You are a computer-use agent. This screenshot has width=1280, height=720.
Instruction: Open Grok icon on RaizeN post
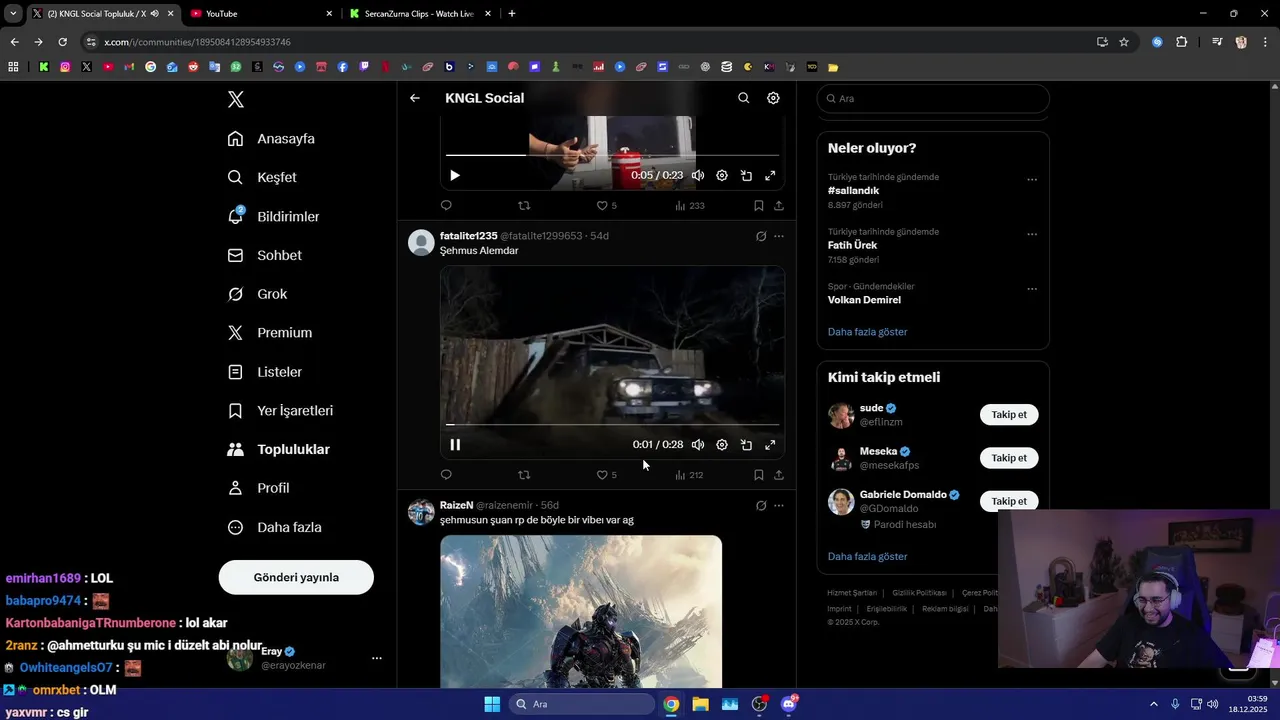click(761, 506)
